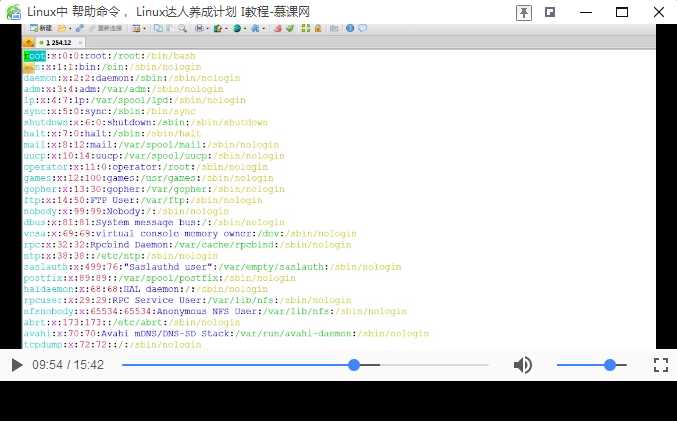677x422 pixels.
Task: Click the 'mail:x:8:12' line
Action: 151,145
